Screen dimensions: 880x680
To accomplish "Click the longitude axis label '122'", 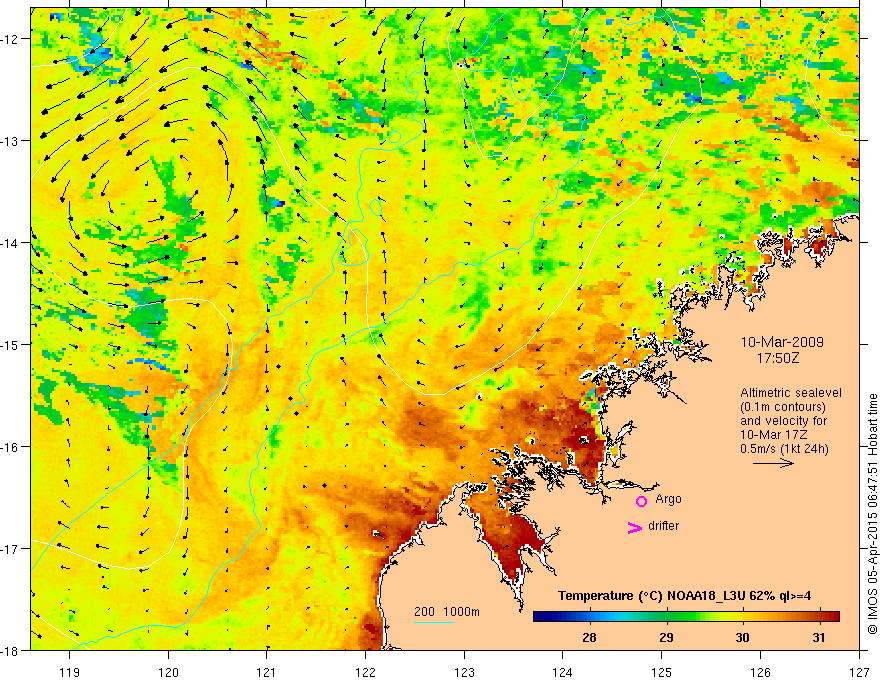I will point(365,672).
